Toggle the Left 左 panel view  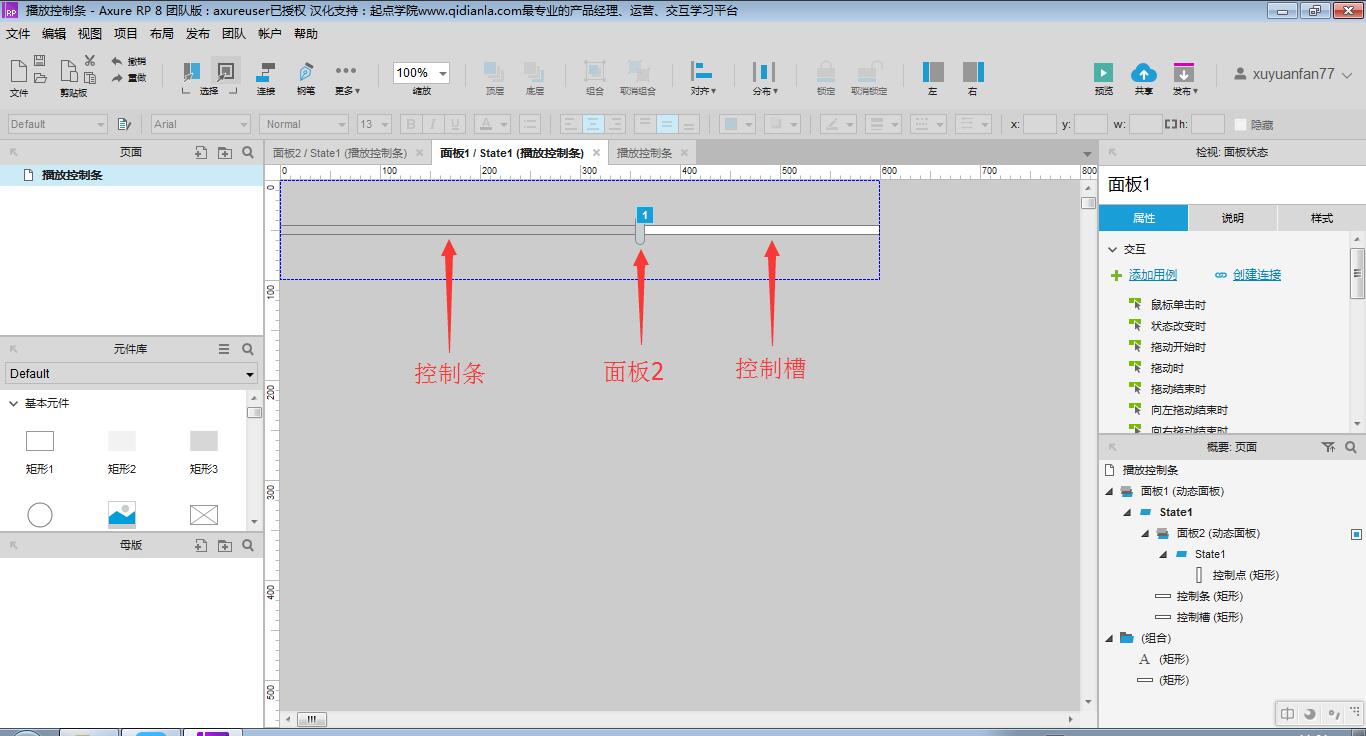pyautogui.click(x=933, y=78)
